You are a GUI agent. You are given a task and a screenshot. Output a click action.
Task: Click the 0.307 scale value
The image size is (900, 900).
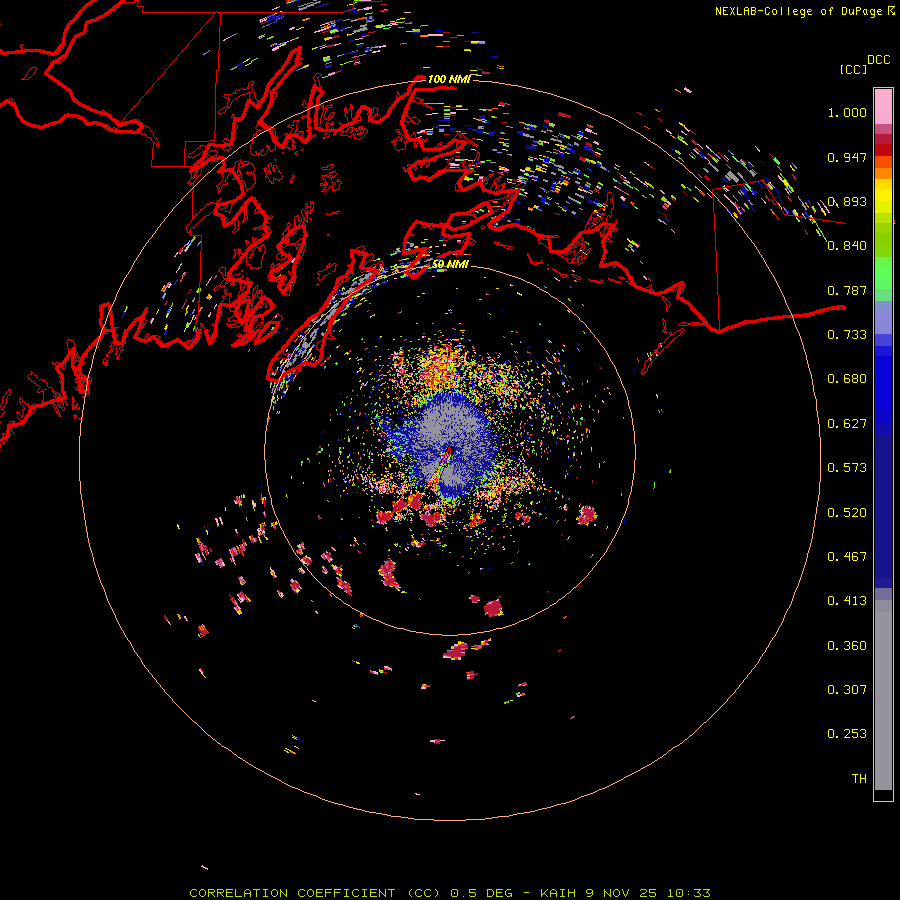[847, 689]
